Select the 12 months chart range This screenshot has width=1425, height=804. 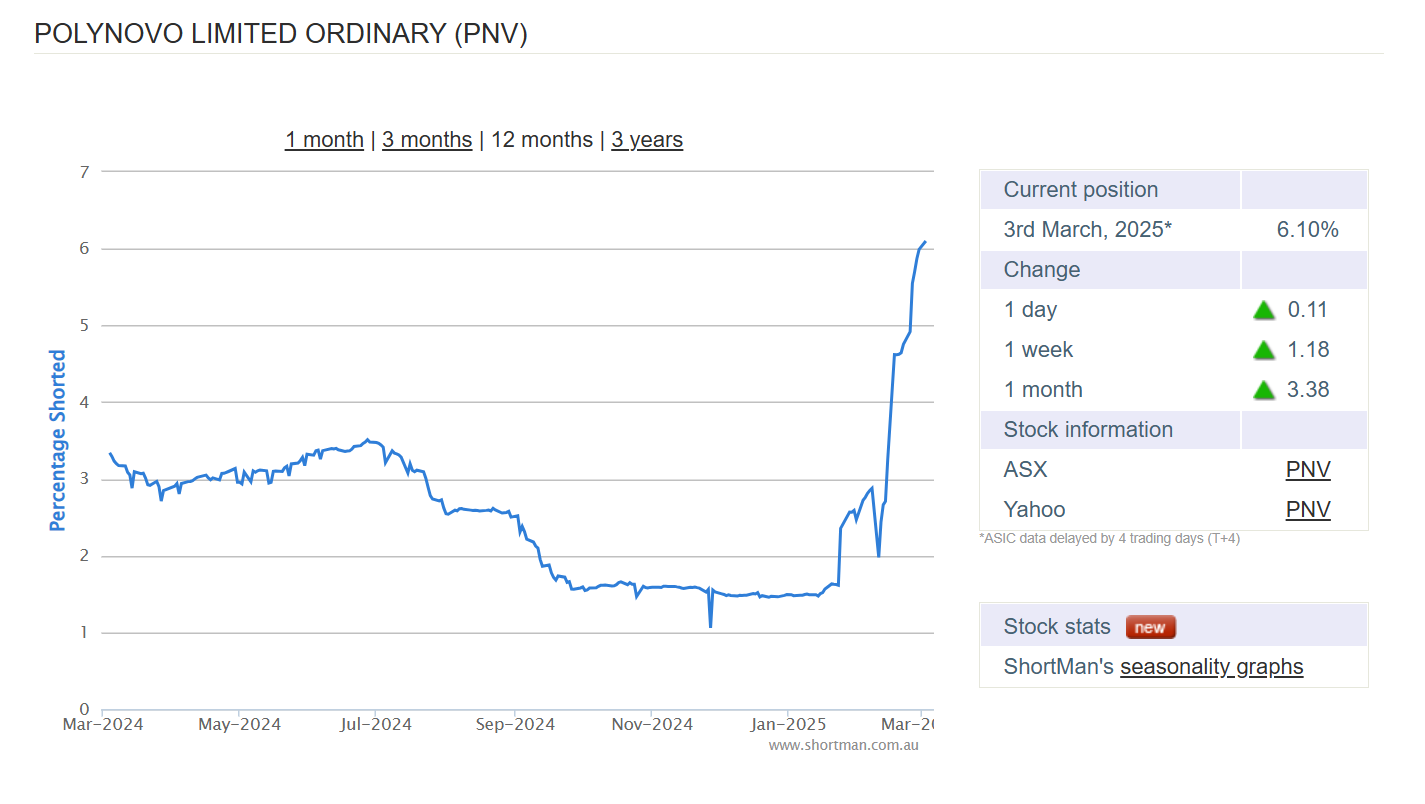(542, 140)
